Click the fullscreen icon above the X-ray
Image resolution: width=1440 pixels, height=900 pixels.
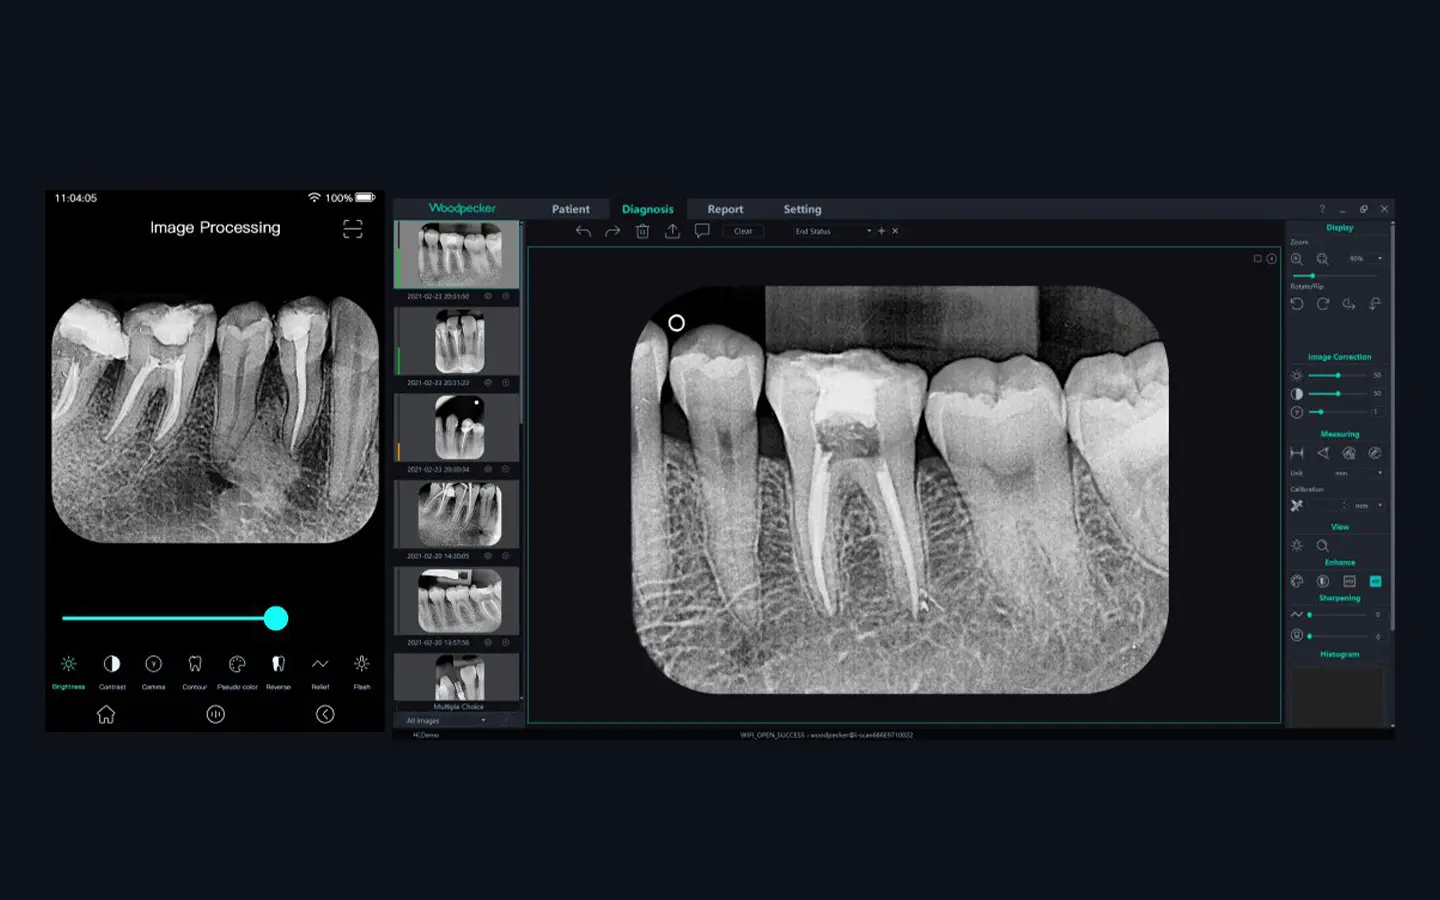(1258, 259)
